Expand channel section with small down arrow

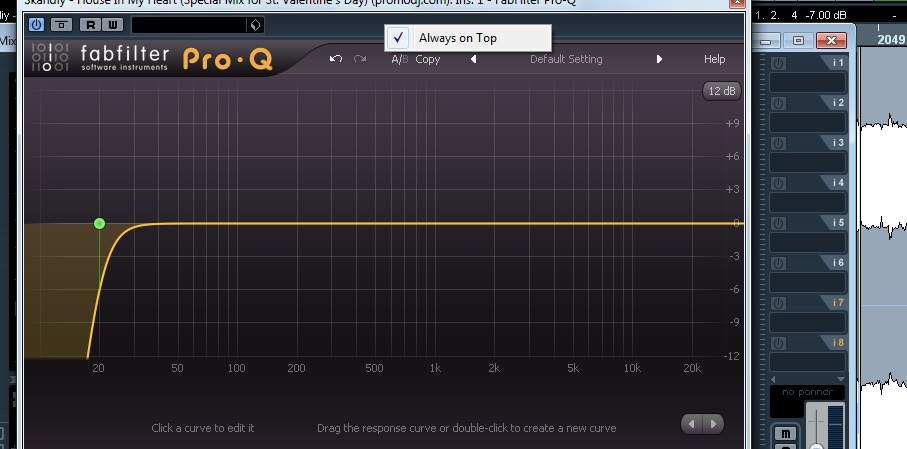(841, 379)
